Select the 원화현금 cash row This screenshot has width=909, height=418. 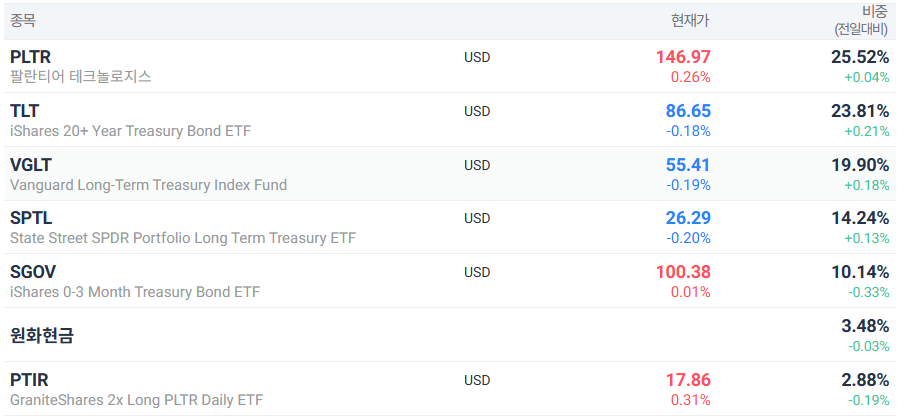449,335
